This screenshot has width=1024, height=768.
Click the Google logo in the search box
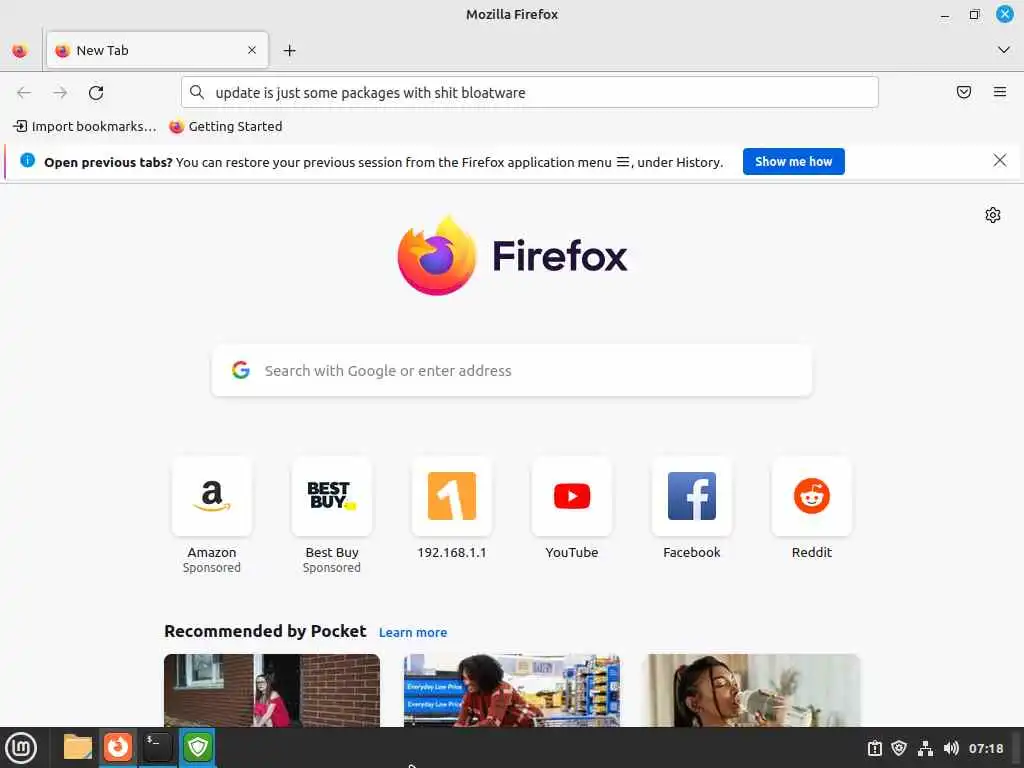pos(241,370)
